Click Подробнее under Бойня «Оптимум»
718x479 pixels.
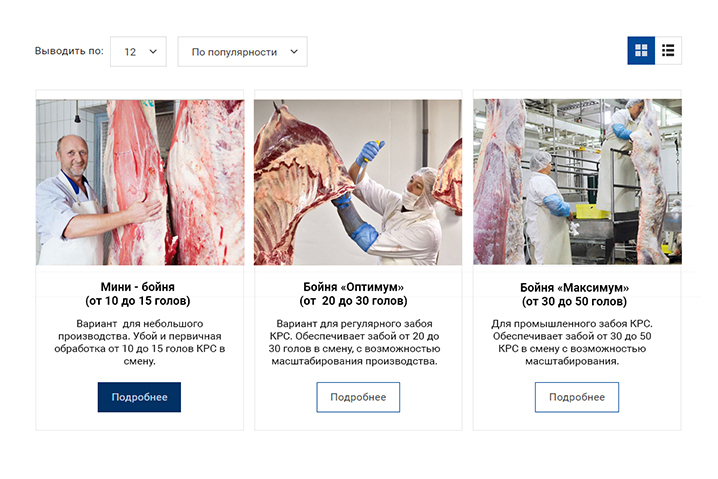[358, 397]
